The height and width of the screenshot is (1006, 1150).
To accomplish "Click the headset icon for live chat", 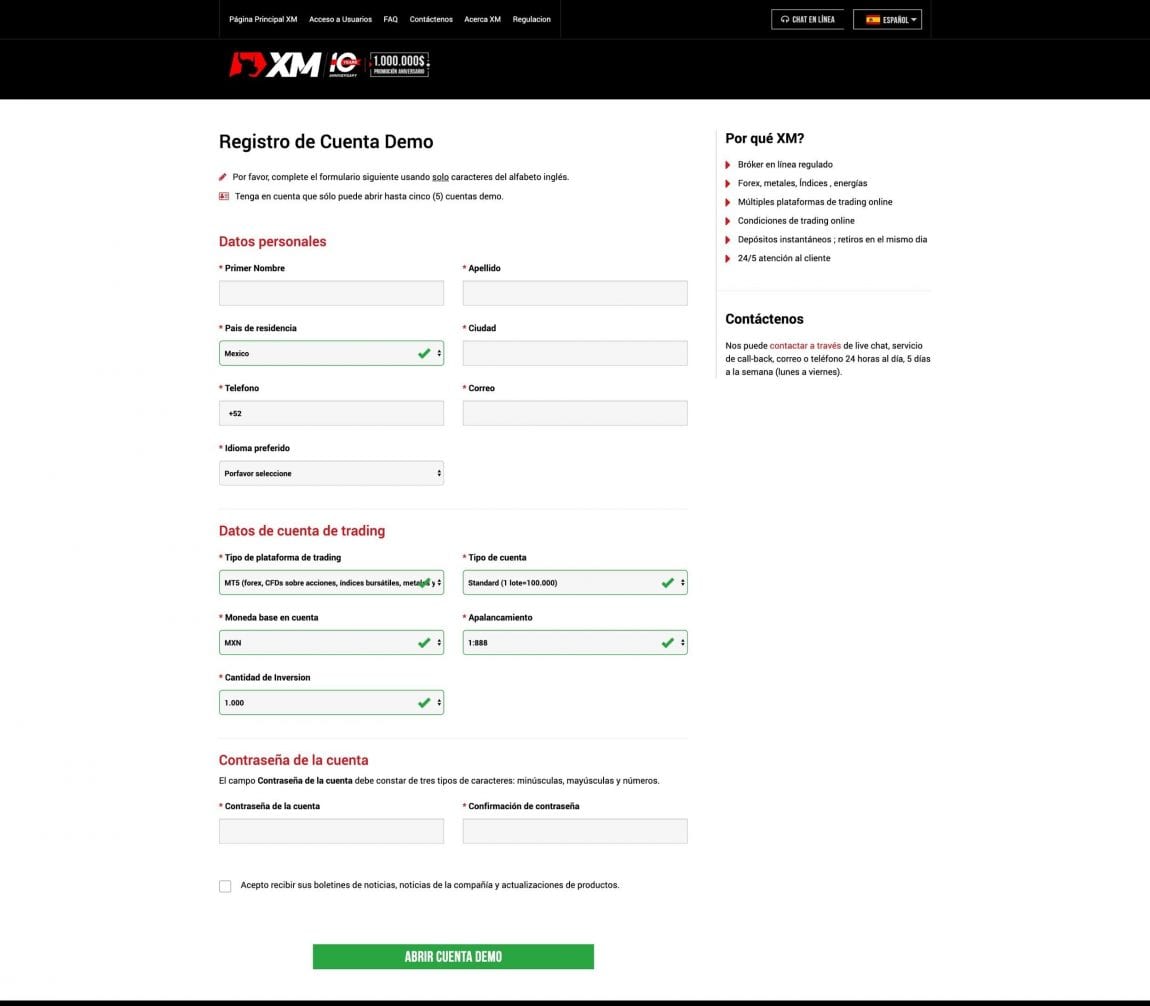I will [x=785, y=19].
